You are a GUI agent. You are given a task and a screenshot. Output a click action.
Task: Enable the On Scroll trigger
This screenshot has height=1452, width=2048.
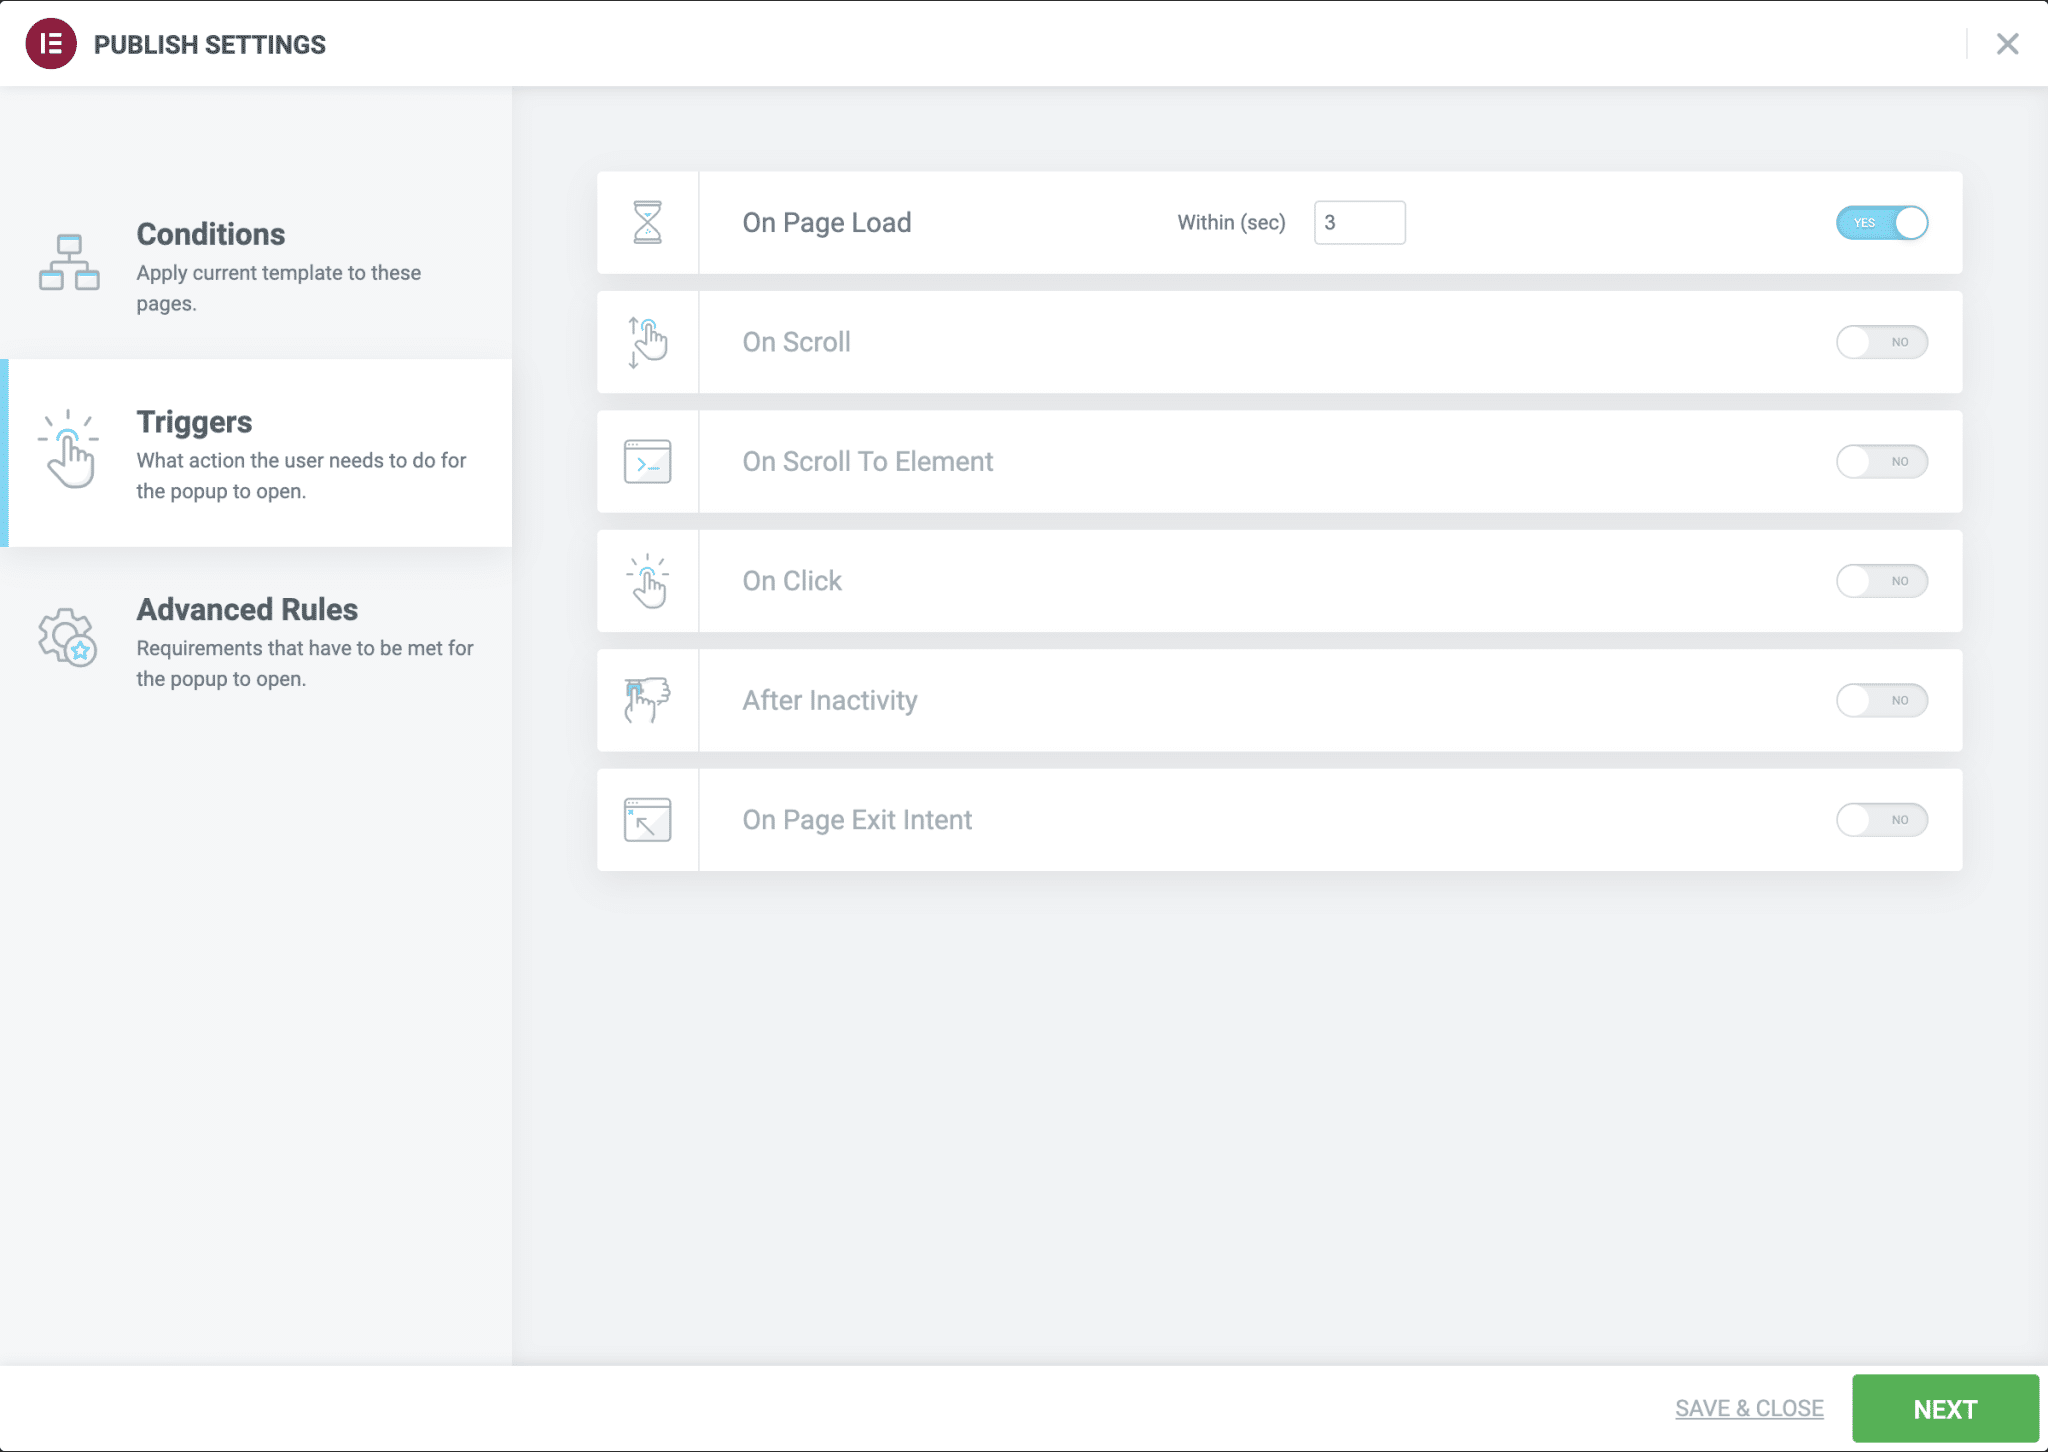click(1882, 342)
